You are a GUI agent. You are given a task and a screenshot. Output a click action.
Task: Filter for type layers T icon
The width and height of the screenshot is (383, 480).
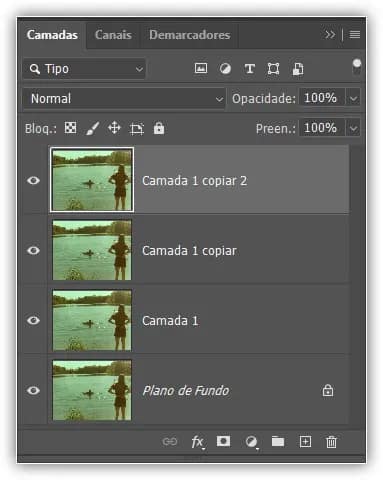(250, 69)
